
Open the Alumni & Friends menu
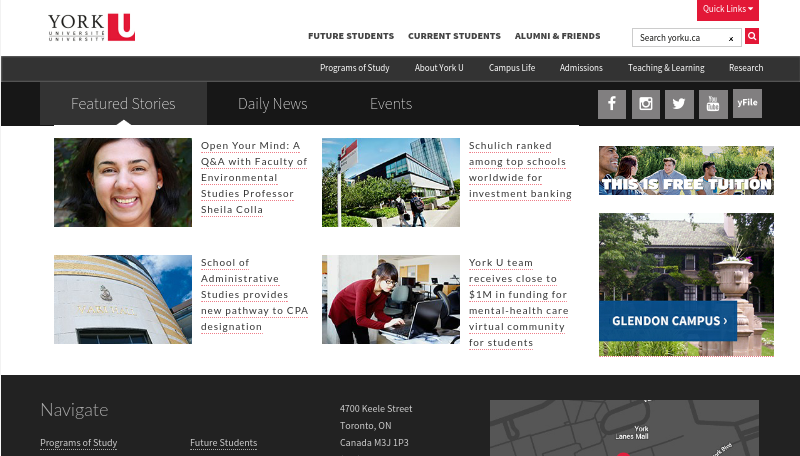pyautogui.click(x=557, y=36)
